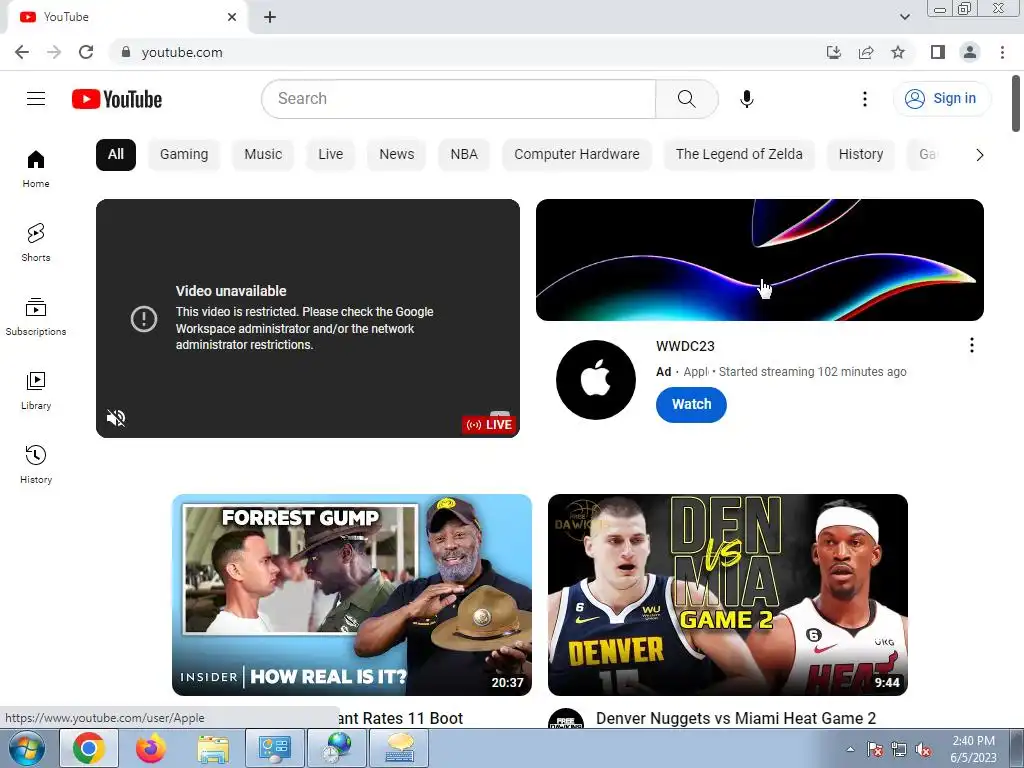The height and width of the screenshot is (768, 1024).
Task: Show hidden system tray icons
Action: point(850,749)
